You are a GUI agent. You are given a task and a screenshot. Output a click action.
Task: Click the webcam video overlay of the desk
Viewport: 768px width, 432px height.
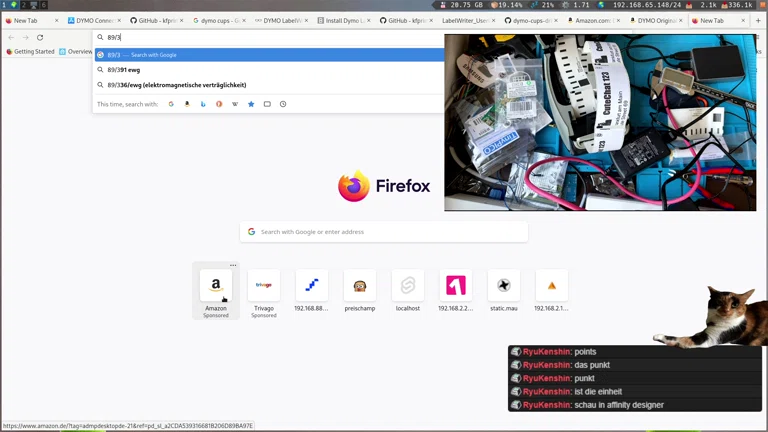click(600, 122)
